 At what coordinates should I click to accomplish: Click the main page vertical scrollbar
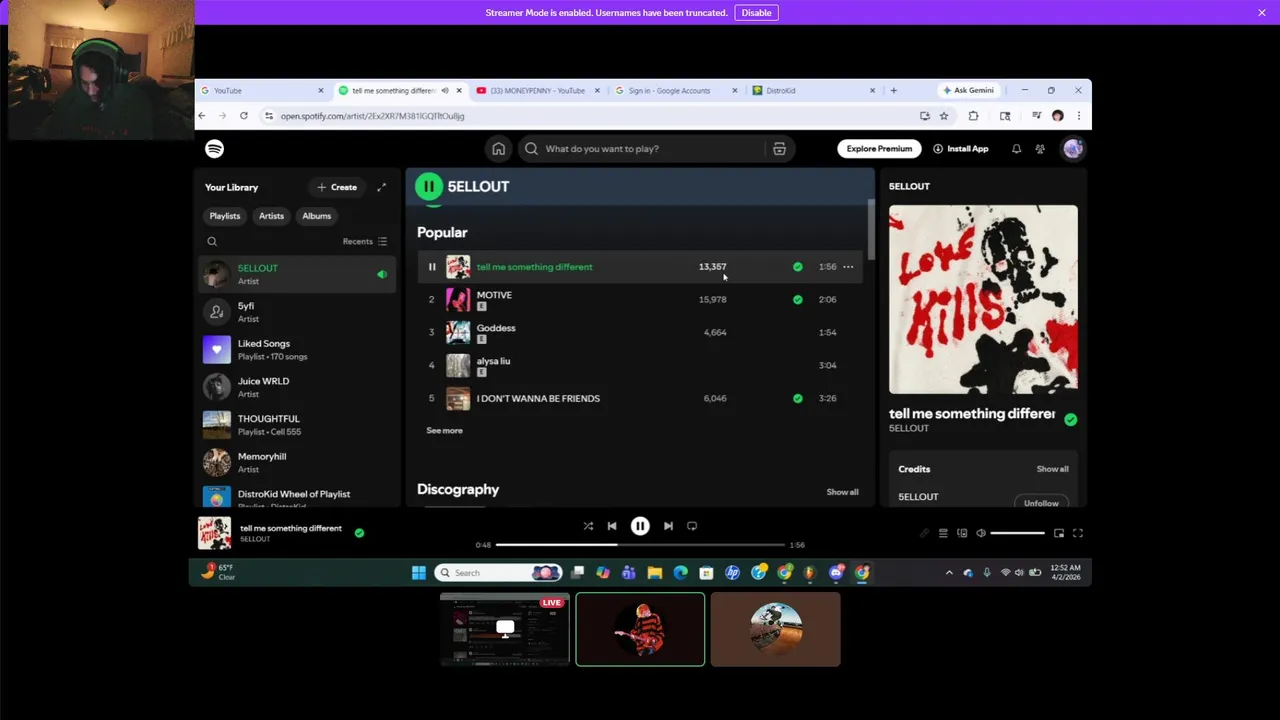tap(871, 229)
